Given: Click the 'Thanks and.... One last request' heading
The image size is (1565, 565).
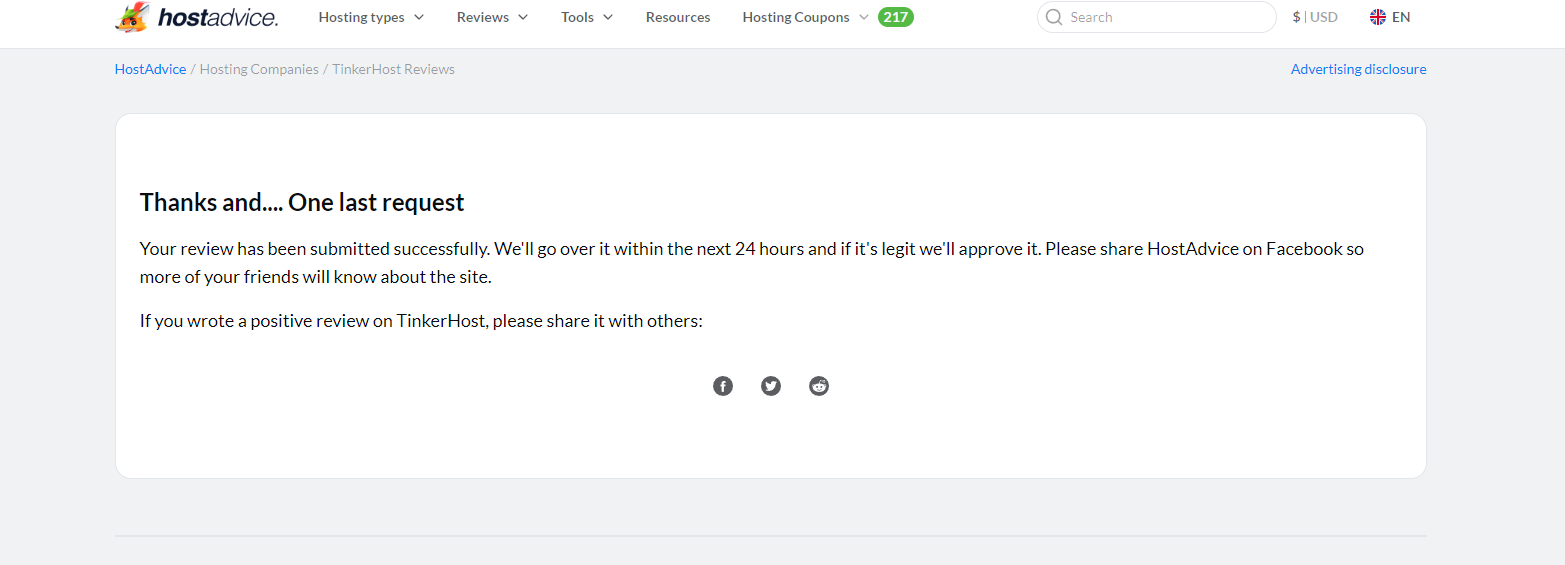Looking at the screenshot, I should (x=302, y=202).
